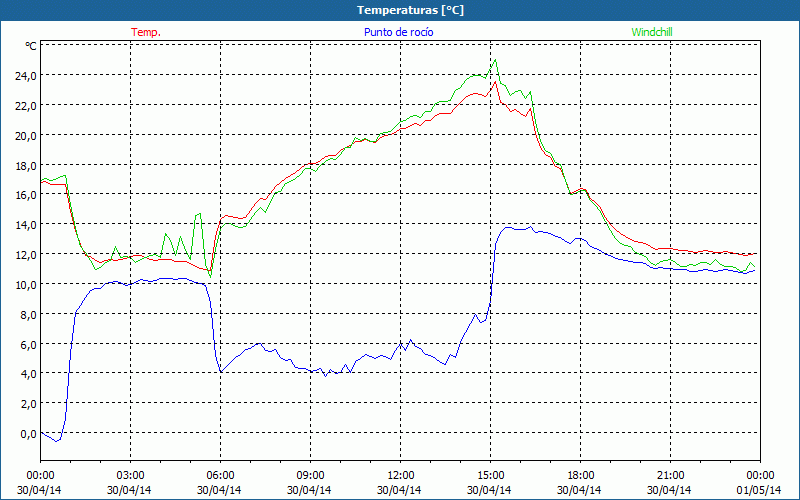
Task: Click the 22,0 y-axis value
Action: coord(26,106)
